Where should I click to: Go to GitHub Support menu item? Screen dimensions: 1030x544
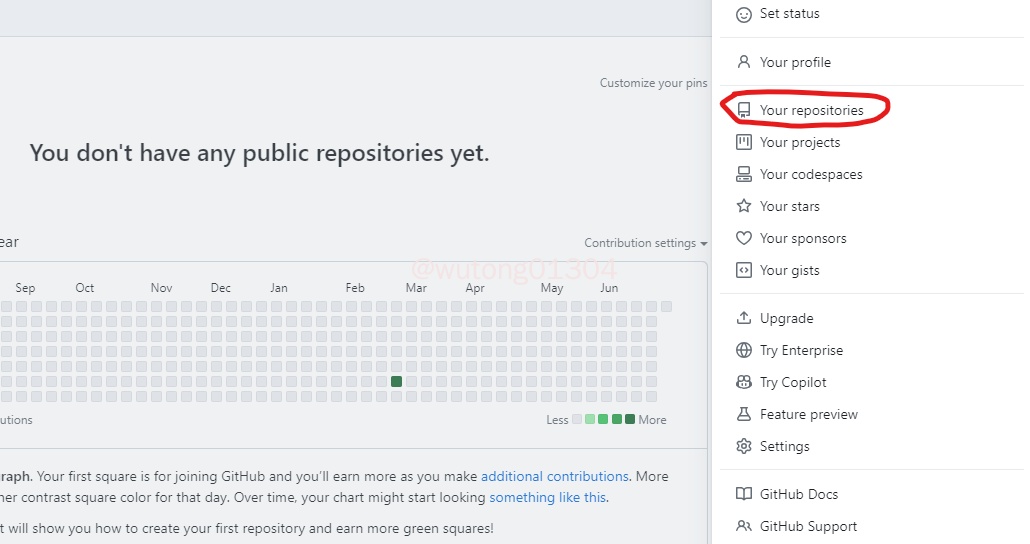808,526
